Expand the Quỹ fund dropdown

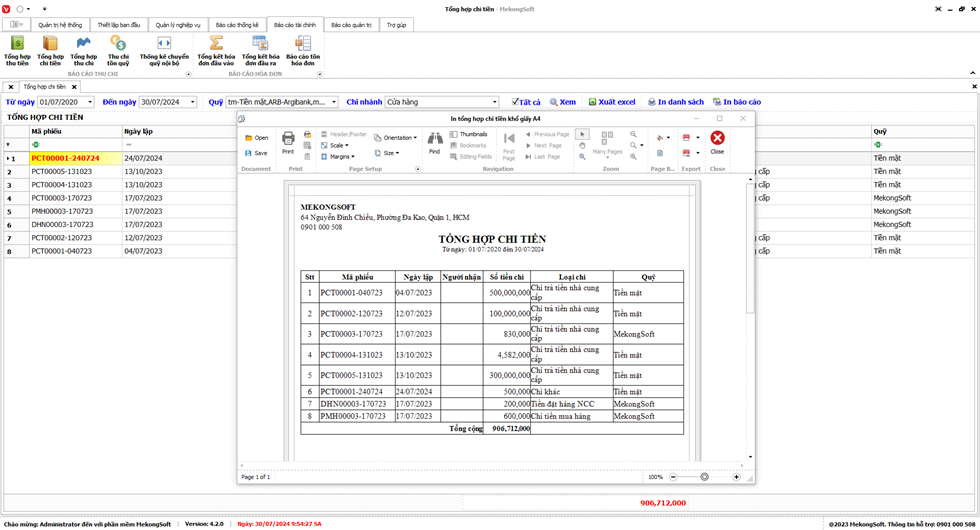334,102
